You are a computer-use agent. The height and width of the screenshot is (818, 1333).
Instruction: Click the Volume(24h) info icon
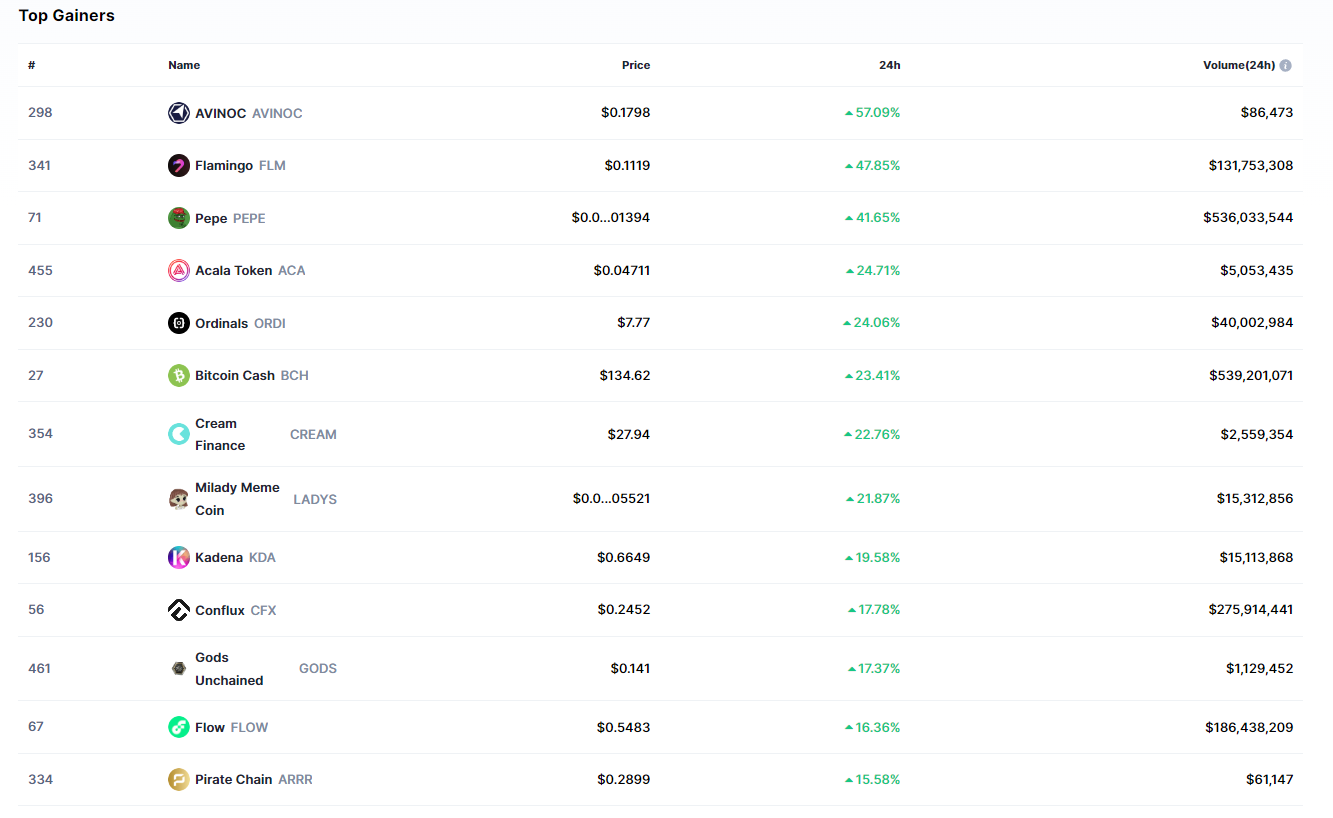click(x=1285, y=66)
